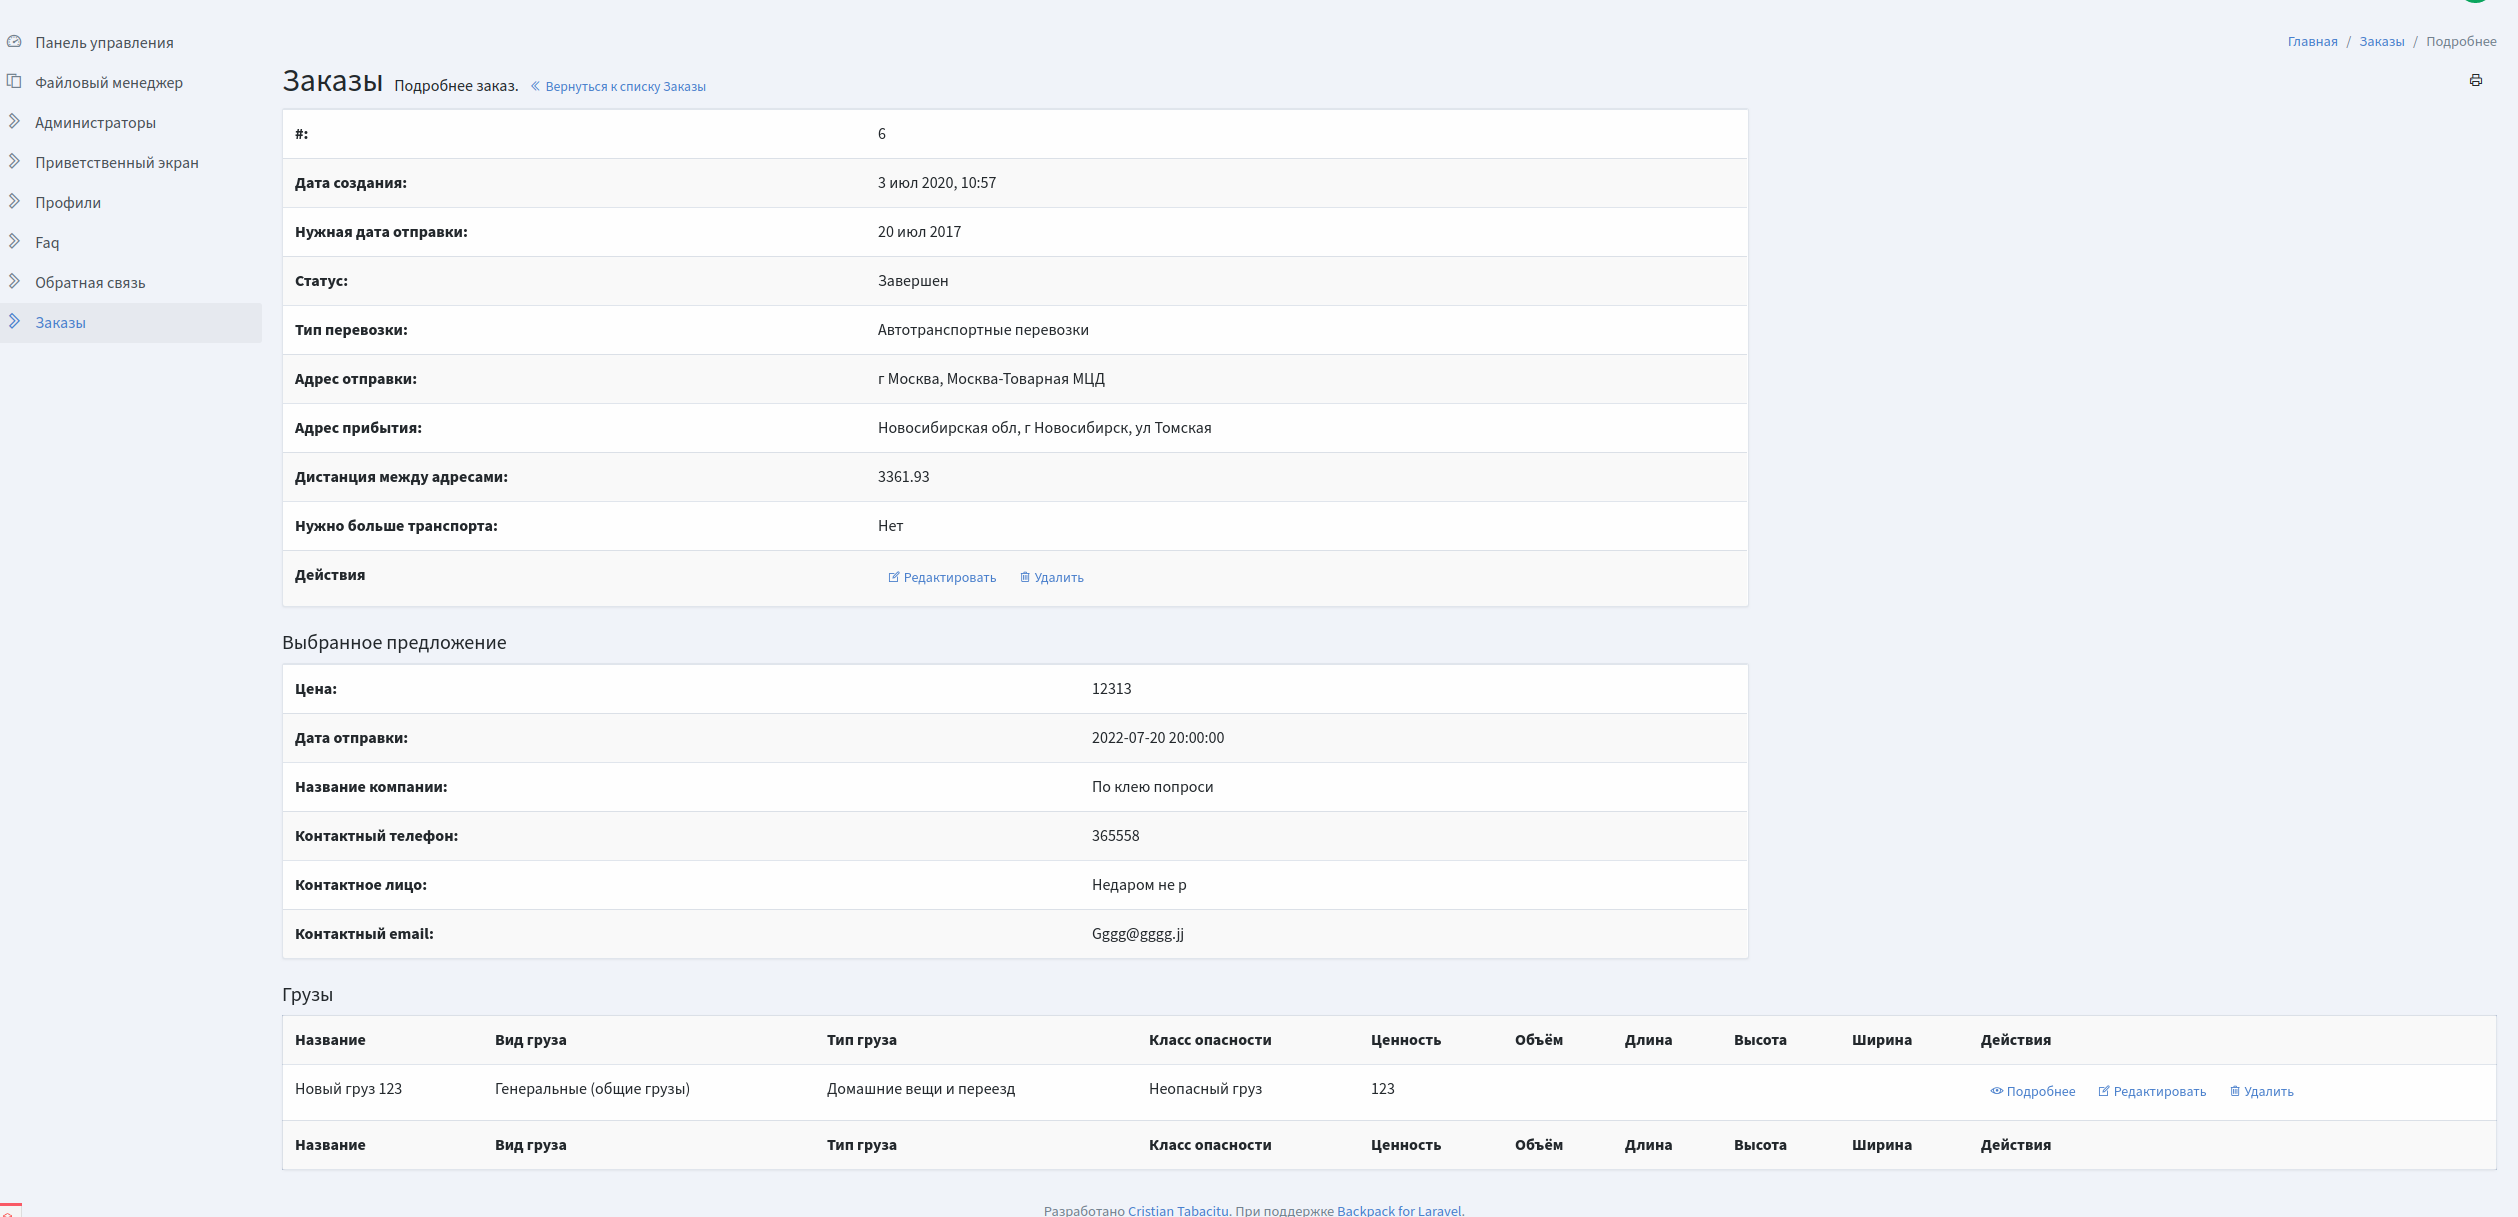Open the Cristian Tabacitu footer link
The width and height of the screenshot is (2518, 1217).
[x=1177, y=1210]
